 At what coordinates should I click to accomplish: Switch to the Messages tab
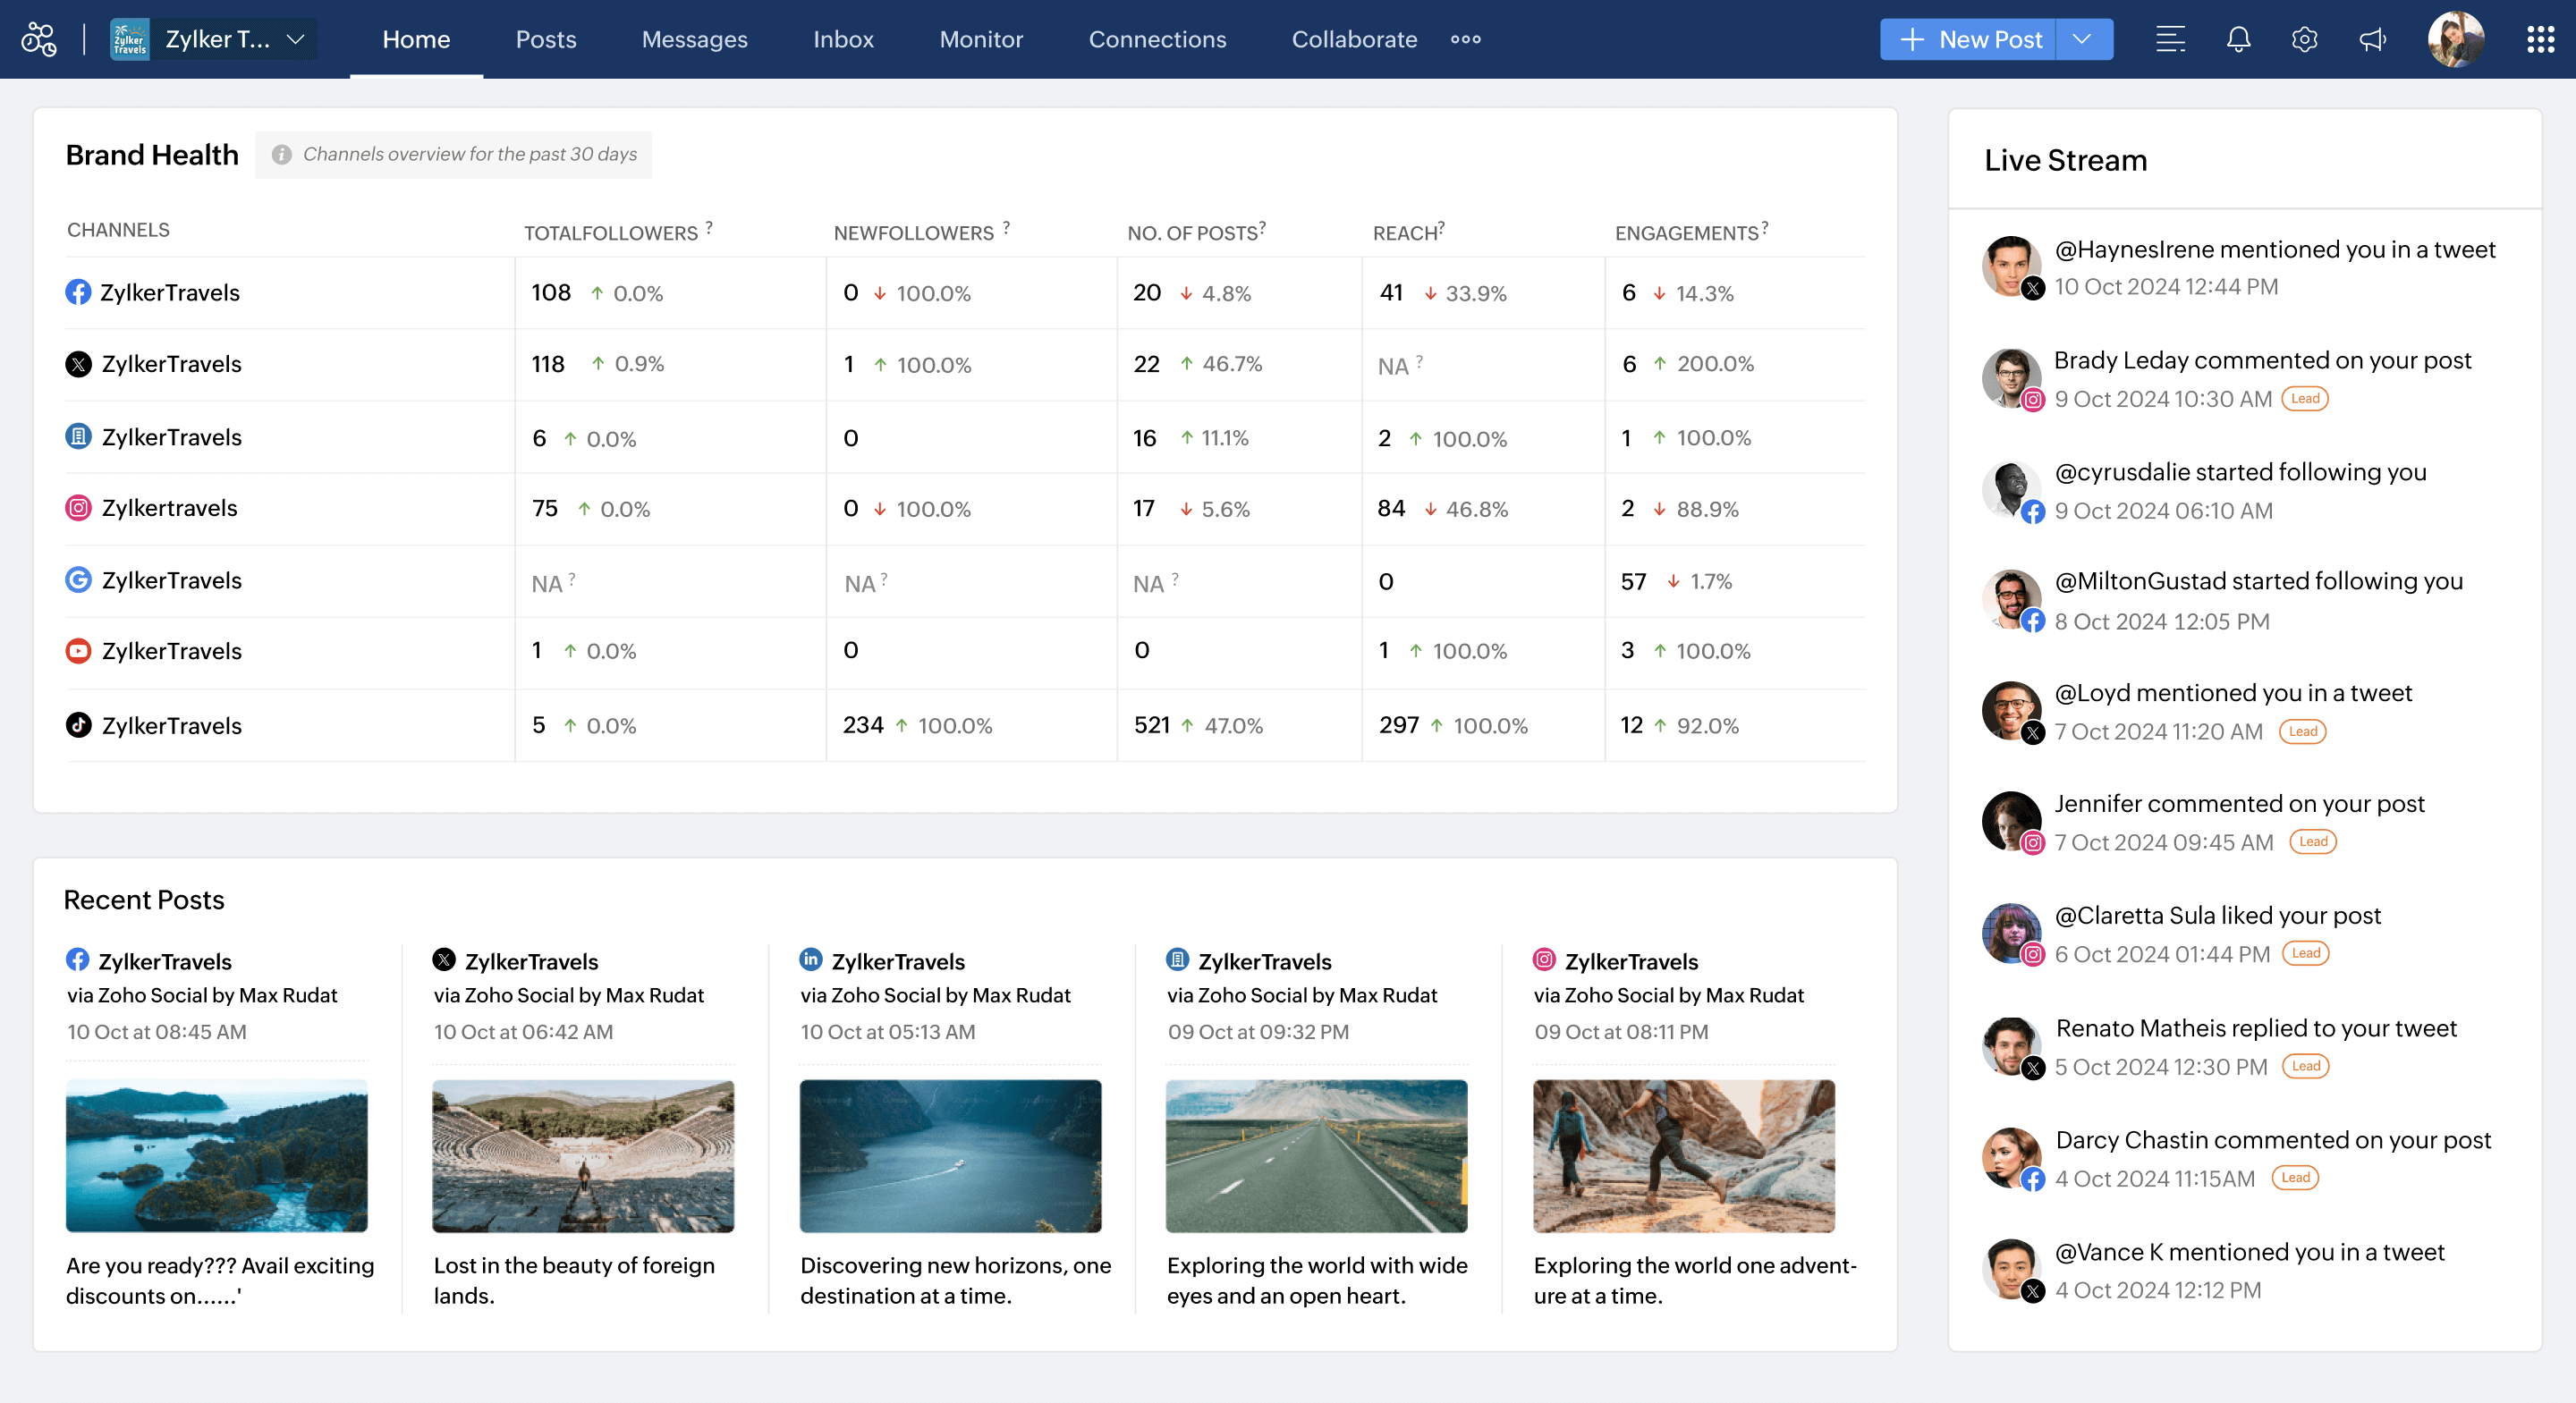[694, 39]
